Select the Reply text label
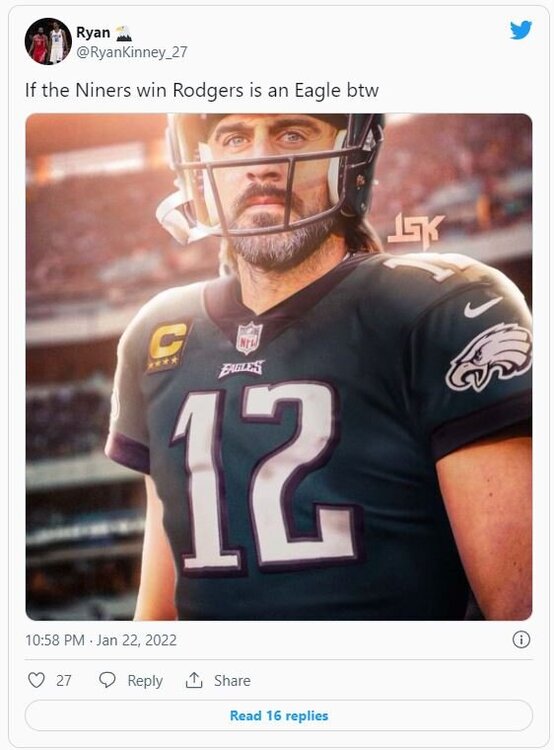The image size is (554, 750). pos(145,680)
